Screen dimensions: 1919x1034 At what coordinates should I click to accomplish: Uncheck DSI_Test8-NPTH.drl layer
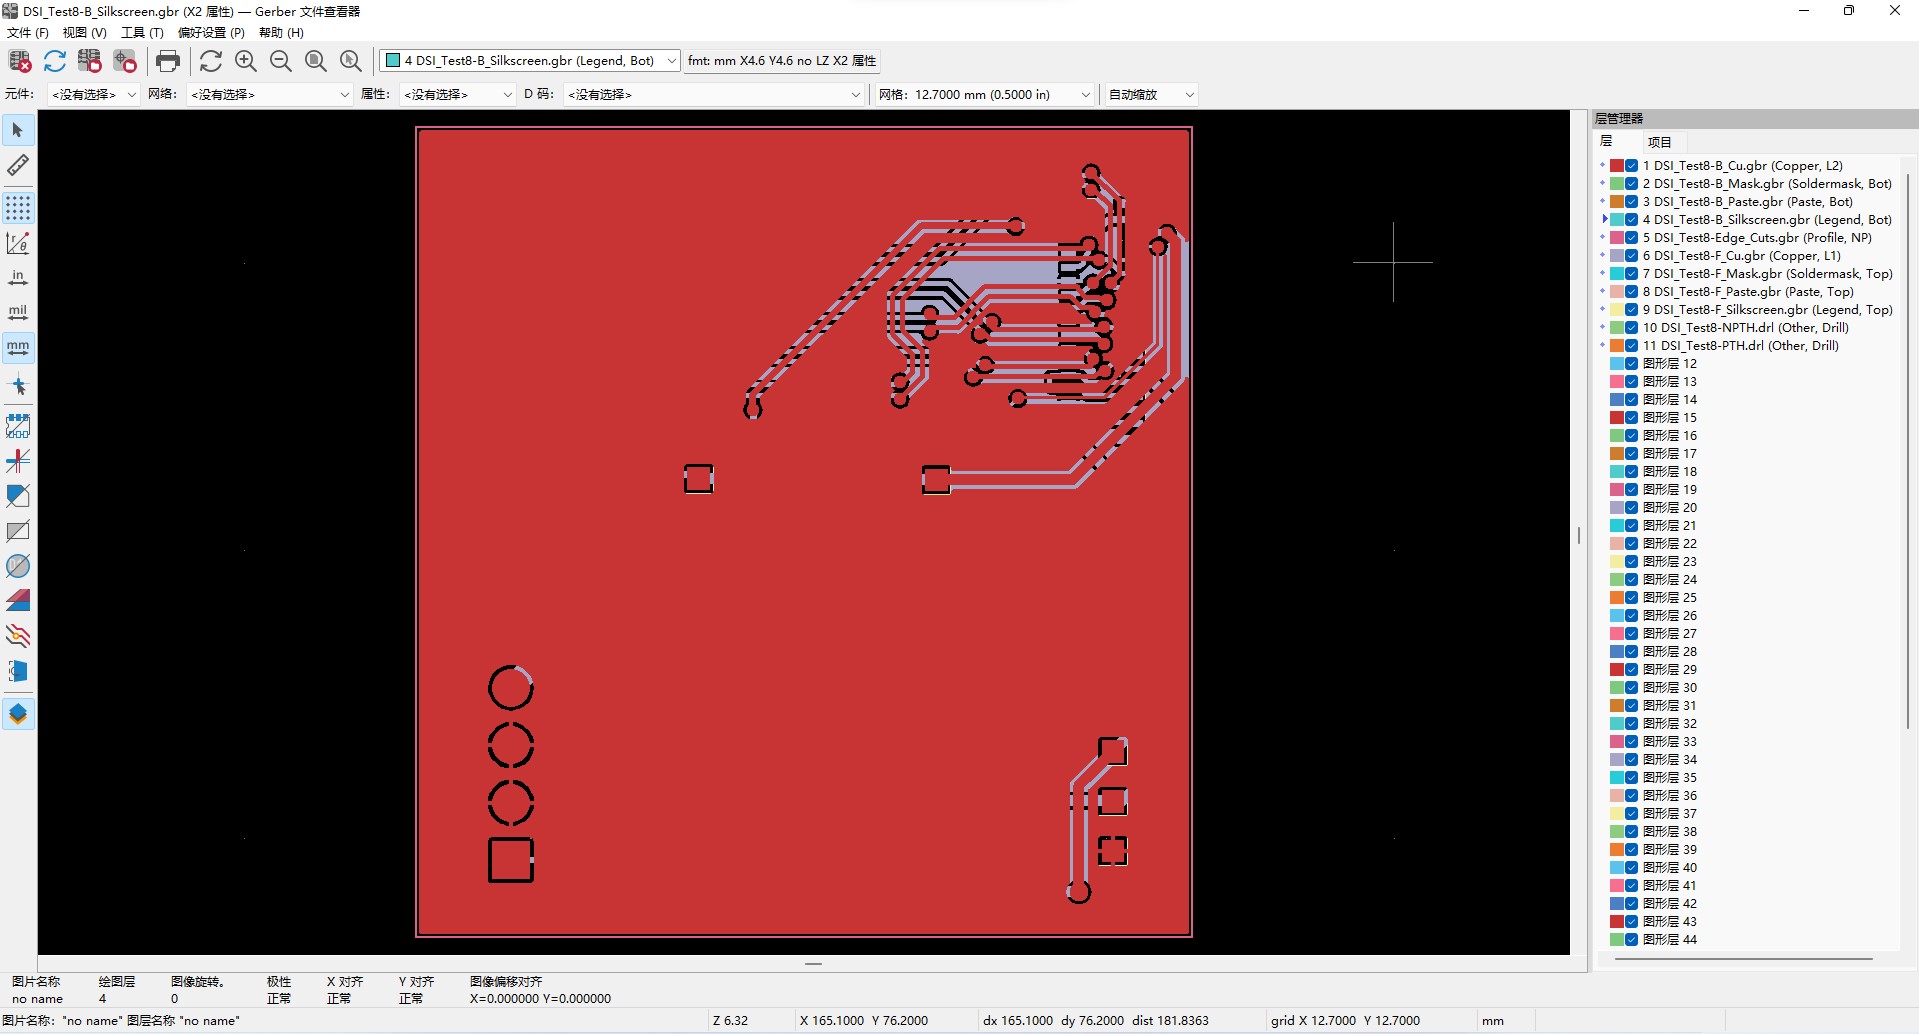coord(1631,328)
